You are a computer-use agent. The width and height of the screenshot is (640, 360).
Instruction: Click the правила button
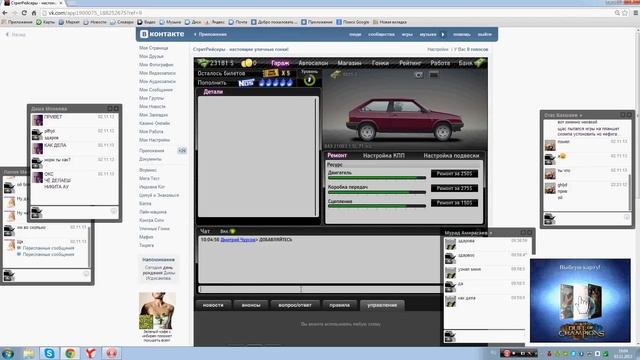tap(340, 305)
